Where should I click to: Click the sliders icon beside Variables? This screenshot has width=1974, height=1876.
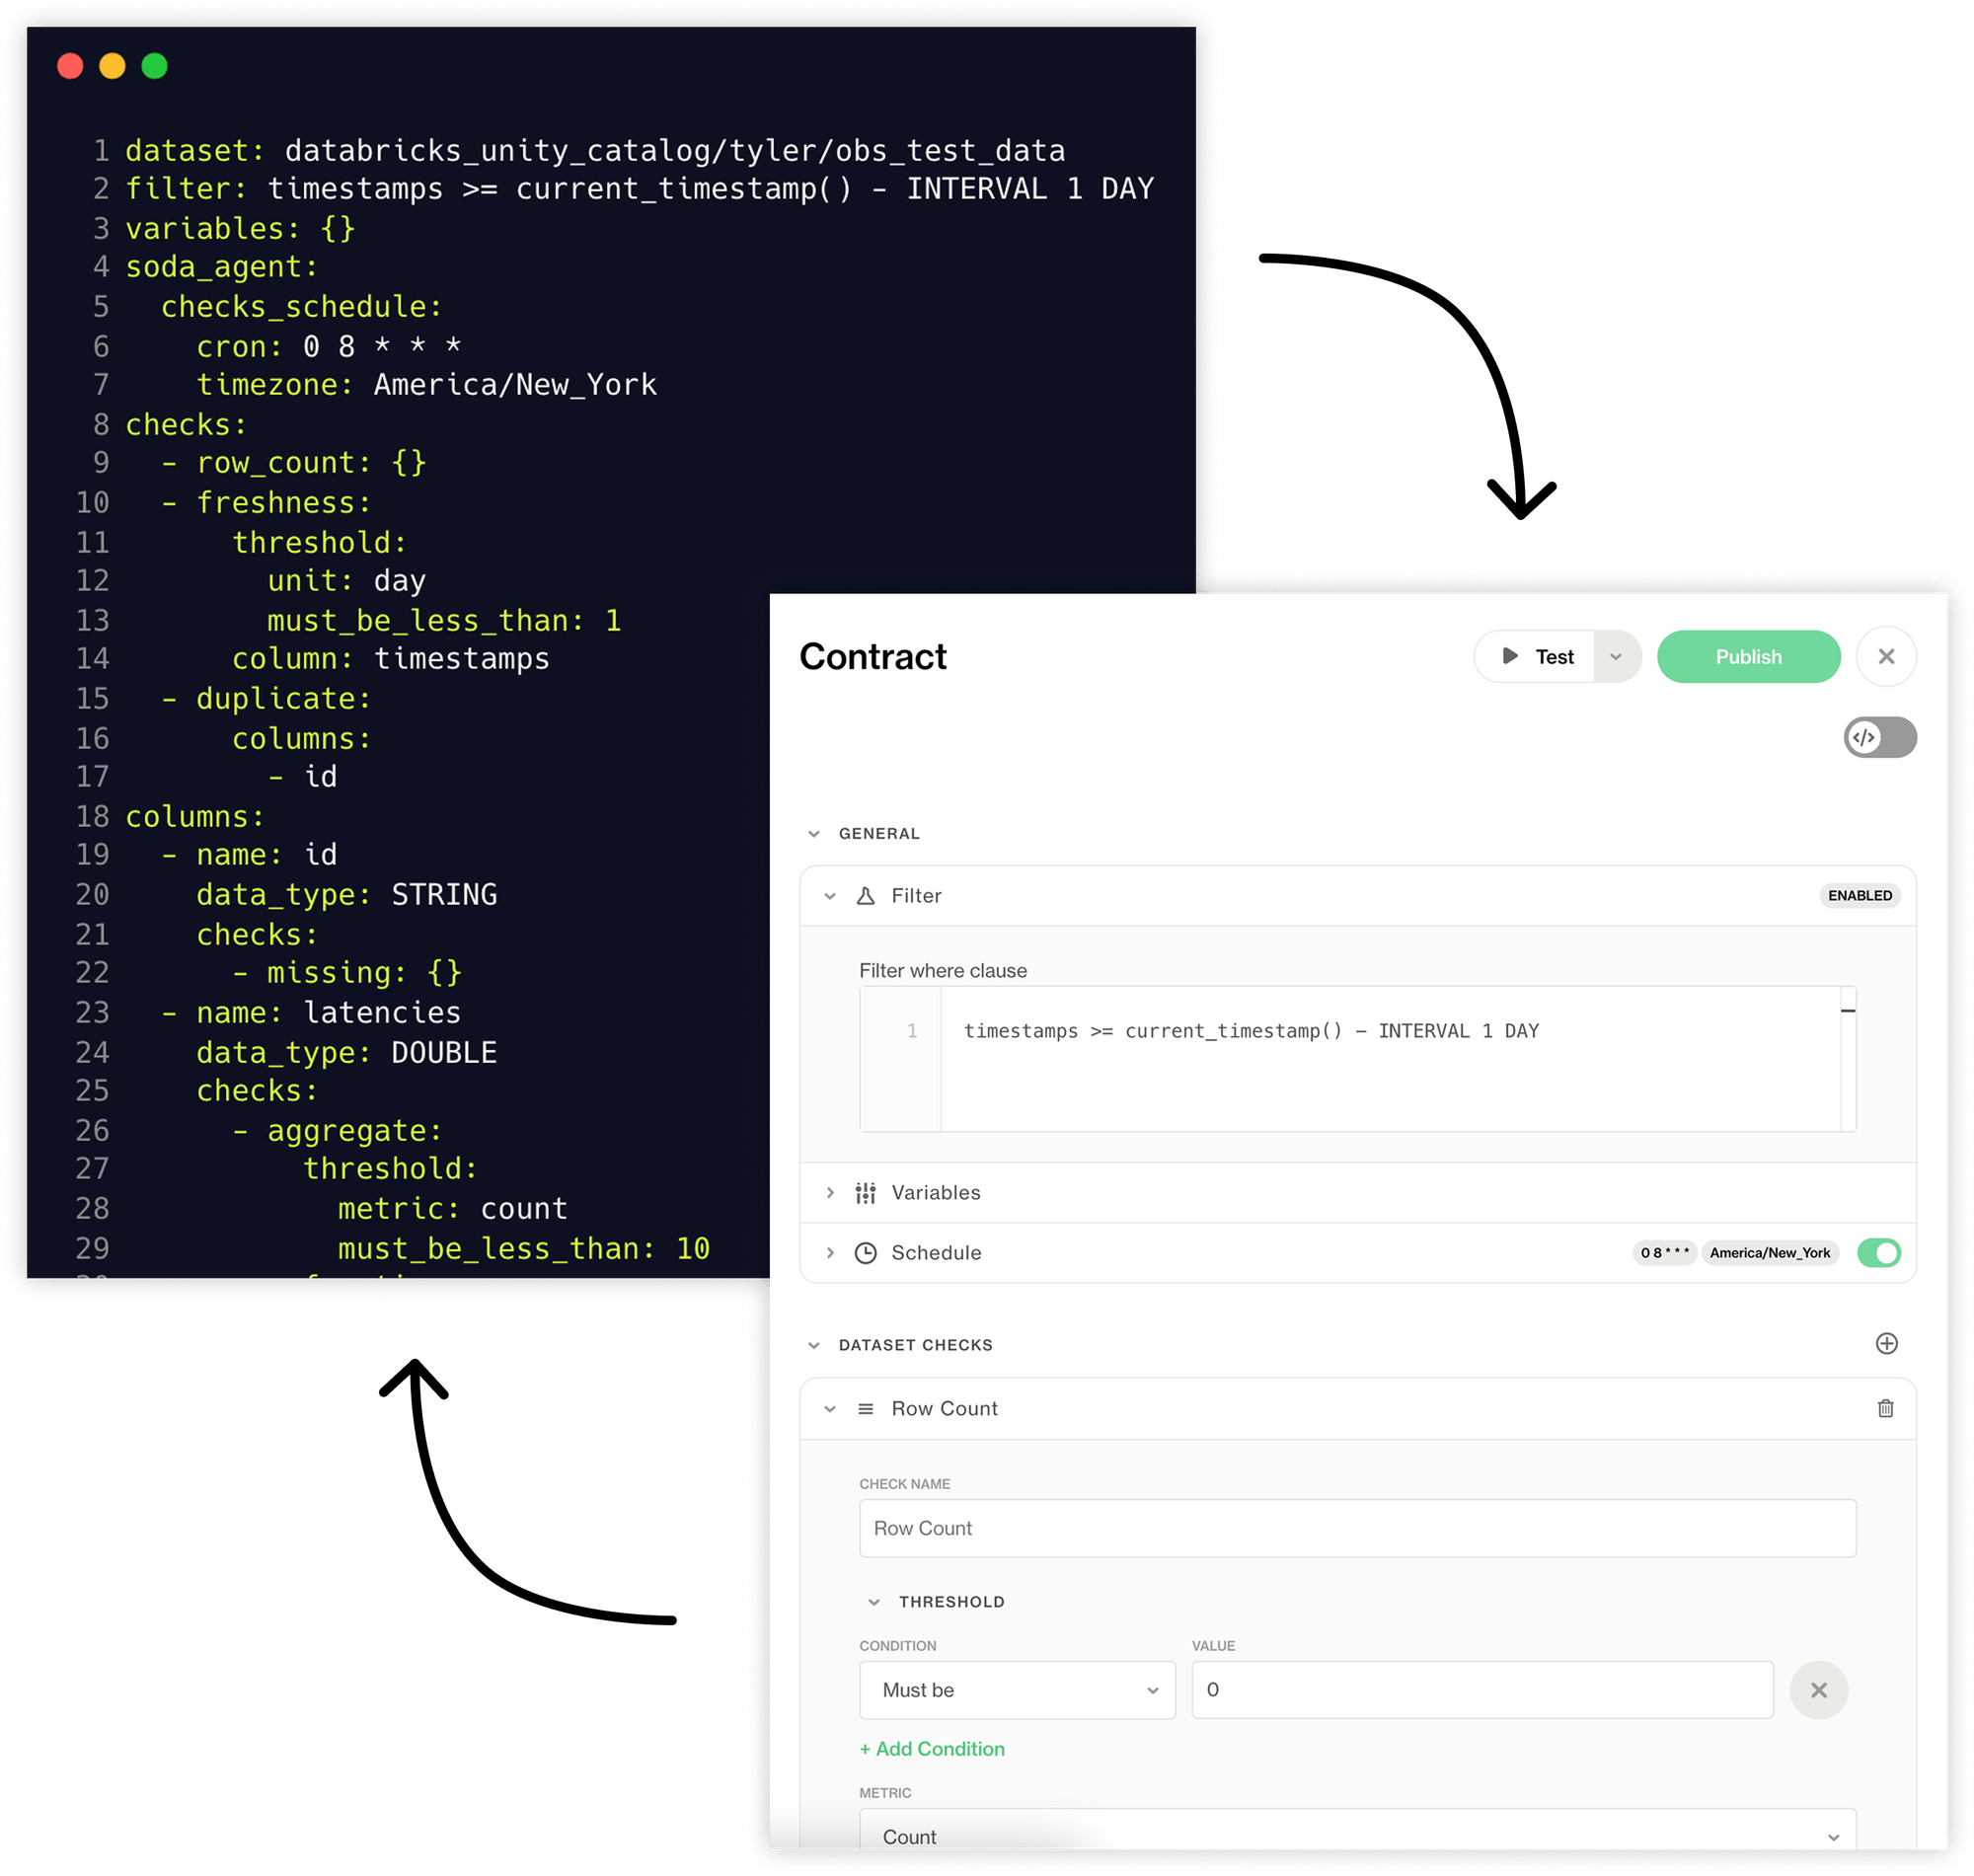(864, 1192)
